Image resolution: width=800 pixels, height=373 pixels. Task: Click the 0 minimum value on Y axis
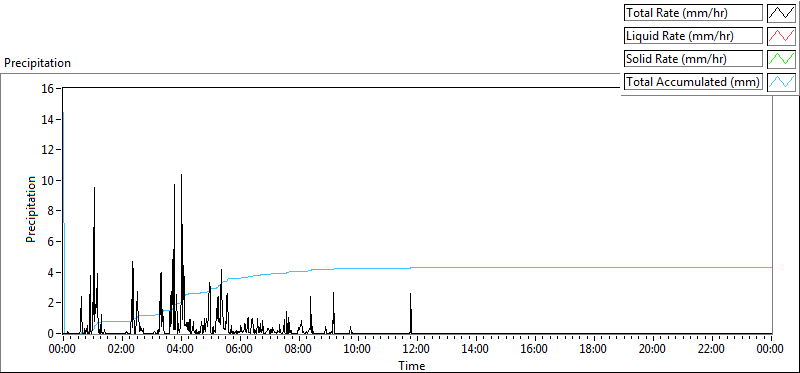point(52,334)
